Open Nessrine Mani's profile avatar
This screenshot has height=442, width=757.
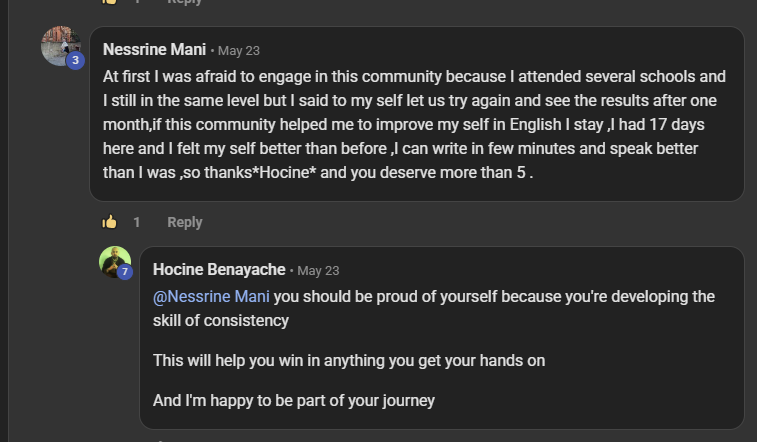[x=59, y=45]
